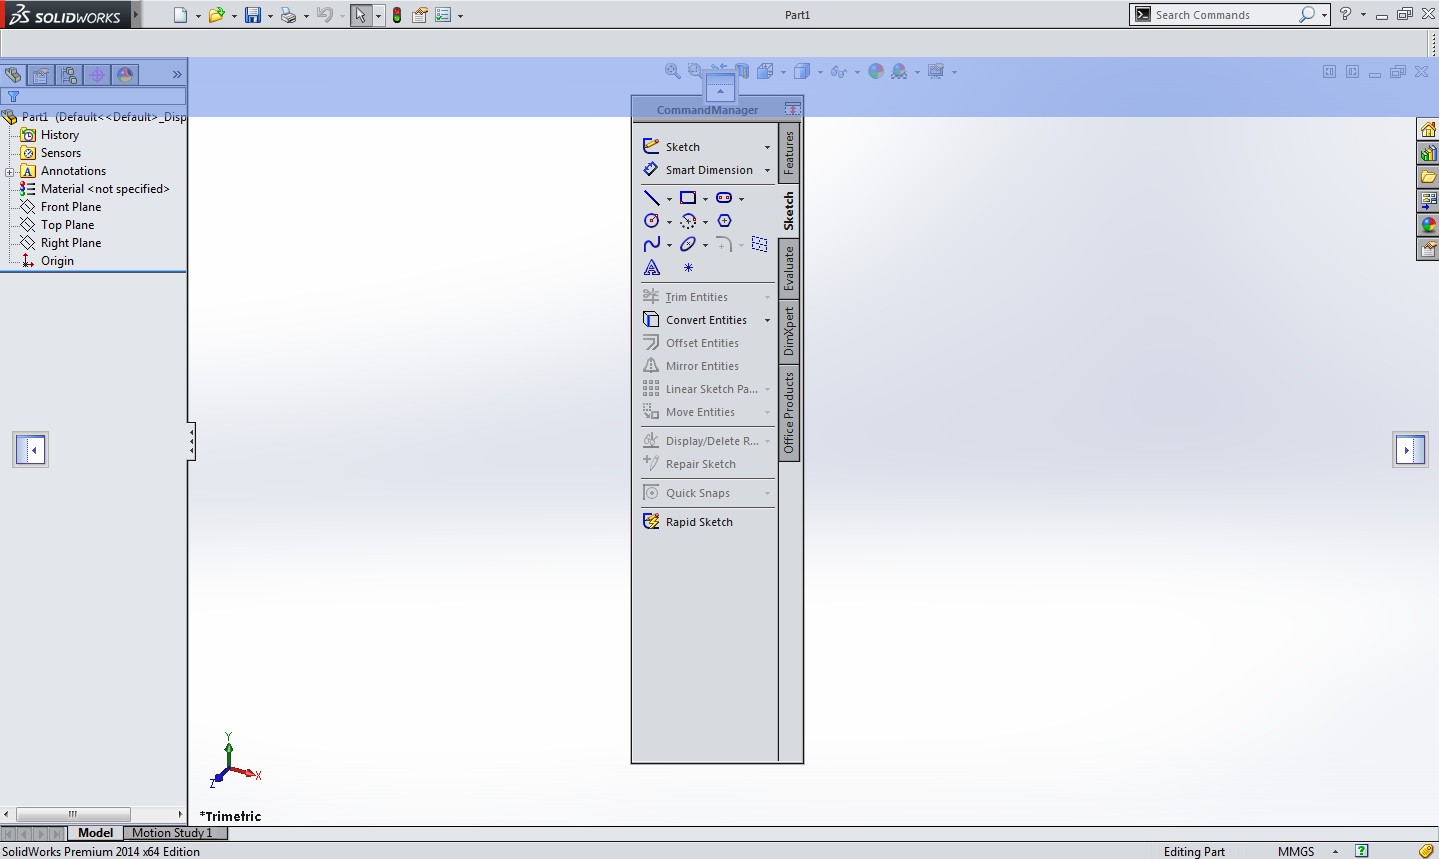This screenshot has width=1439, height=859.
Task: Click the Edit Appearance color ball icon
Action: (876, 71)
